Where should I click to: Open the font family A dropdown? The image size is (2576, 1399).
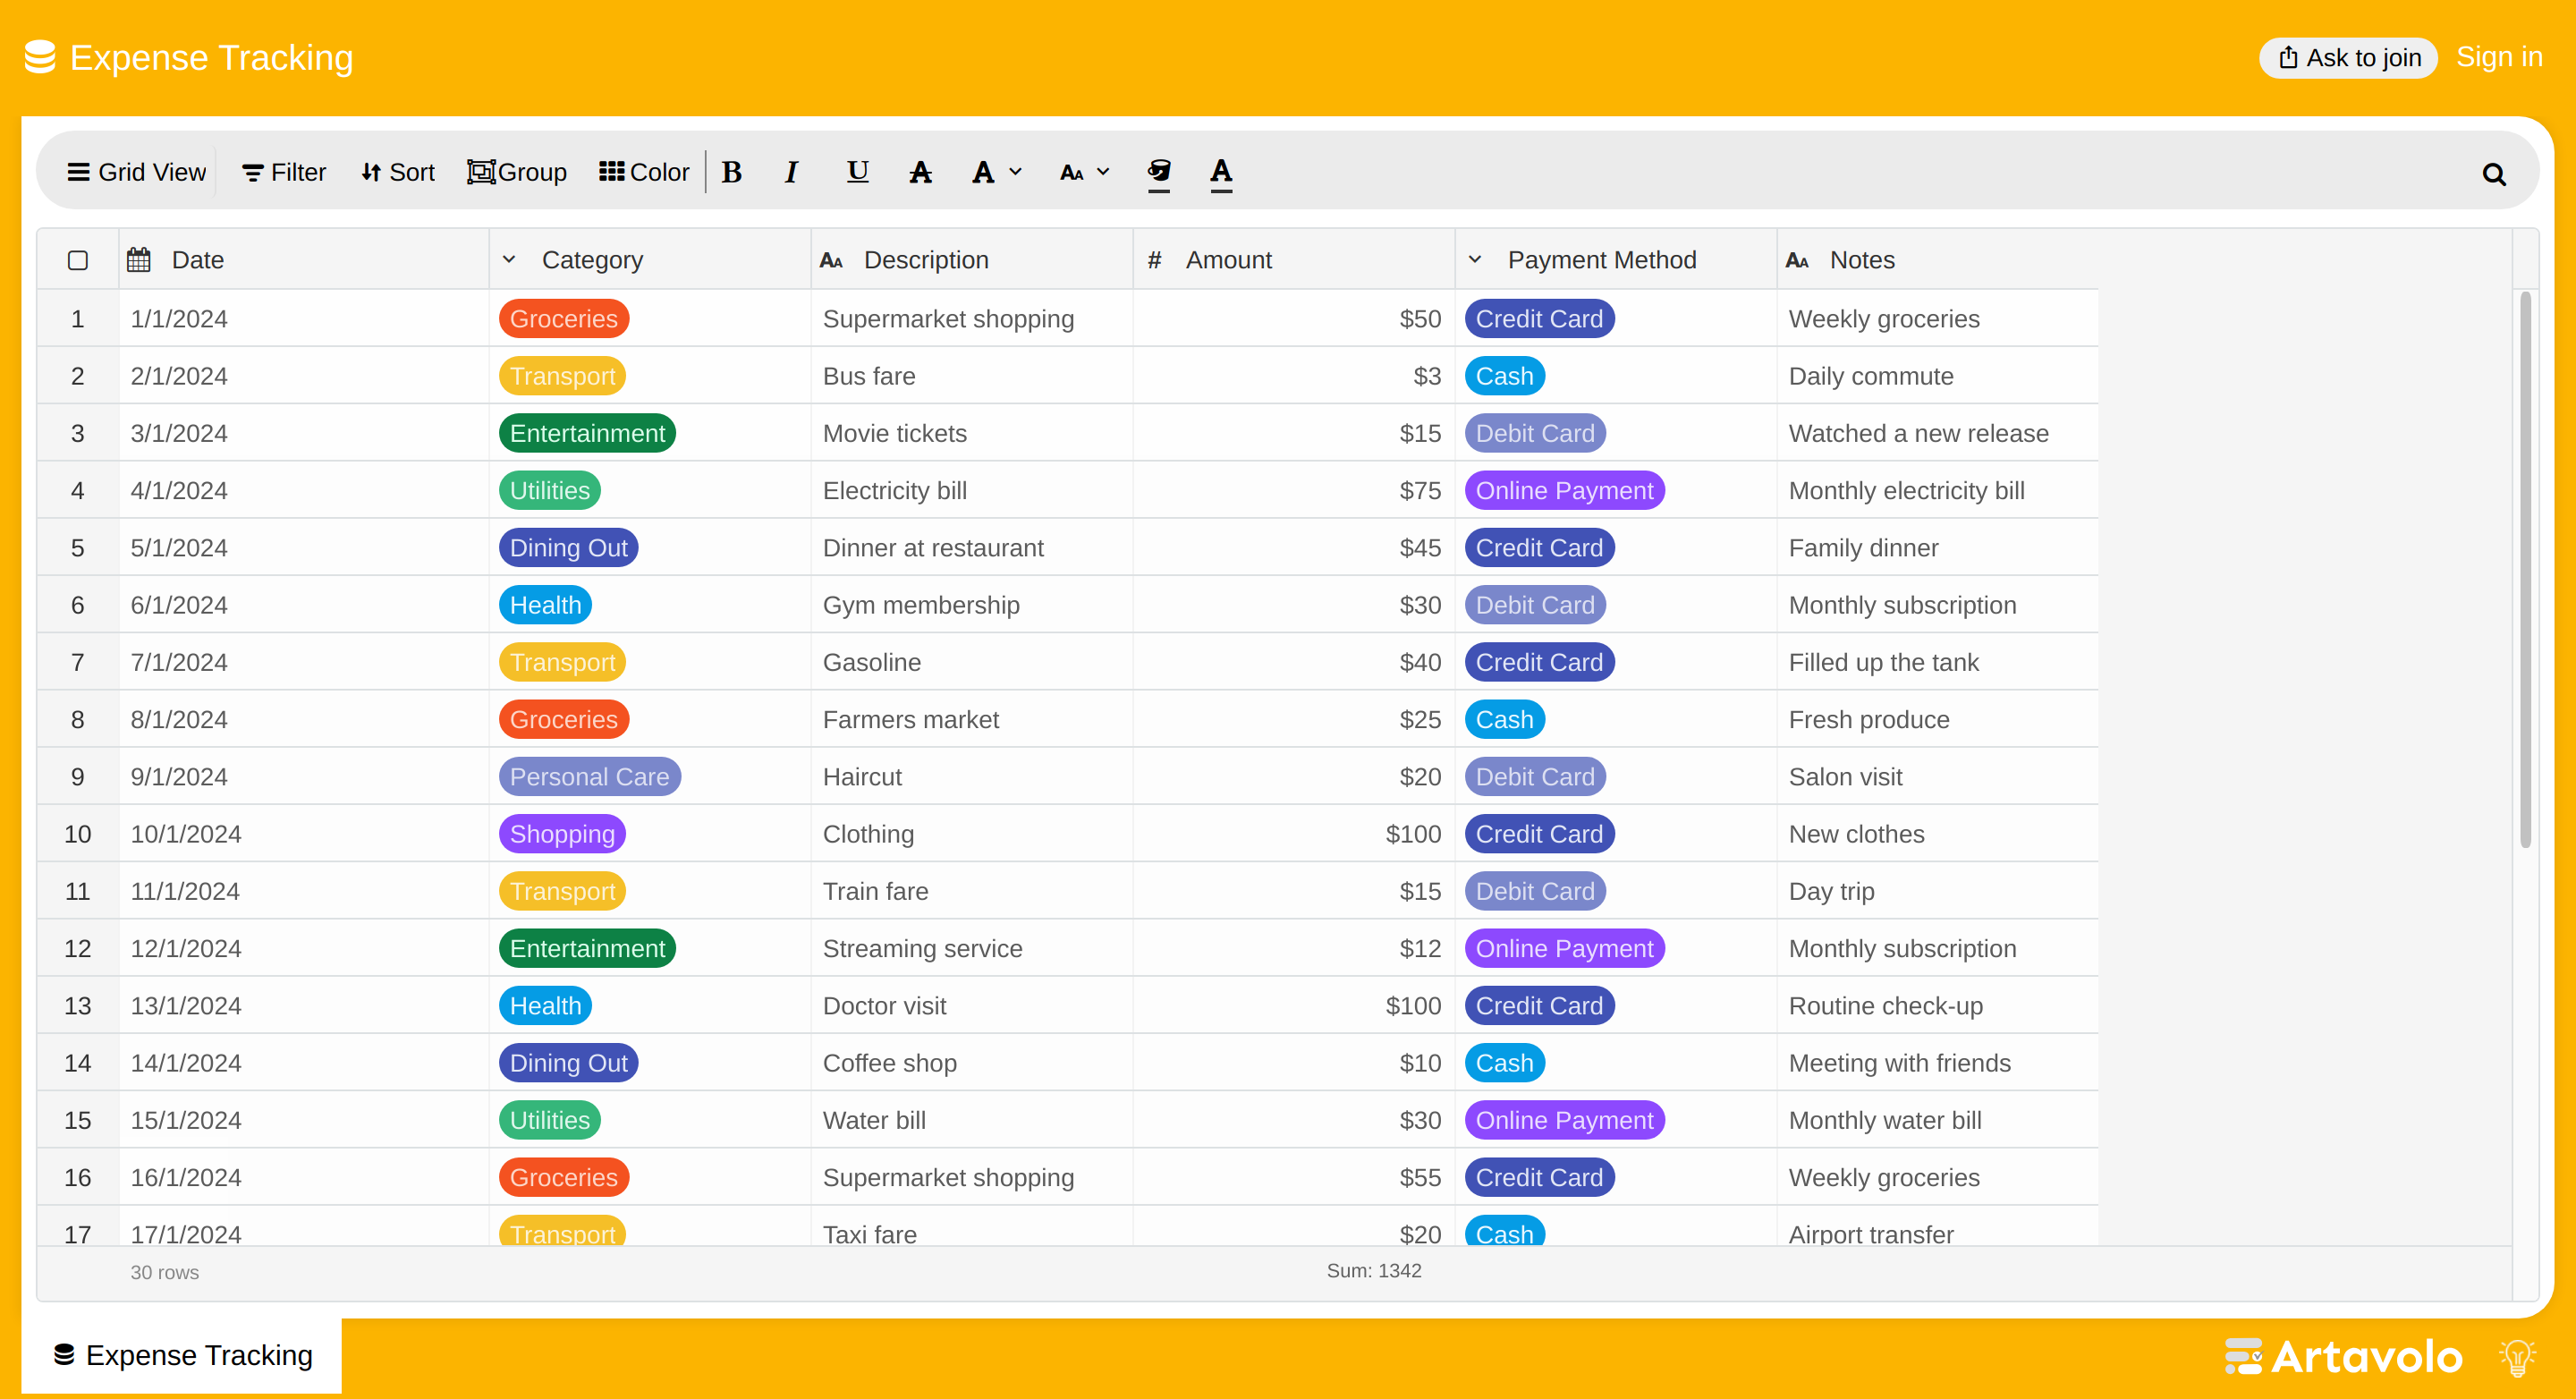click(x=997, y=172)
